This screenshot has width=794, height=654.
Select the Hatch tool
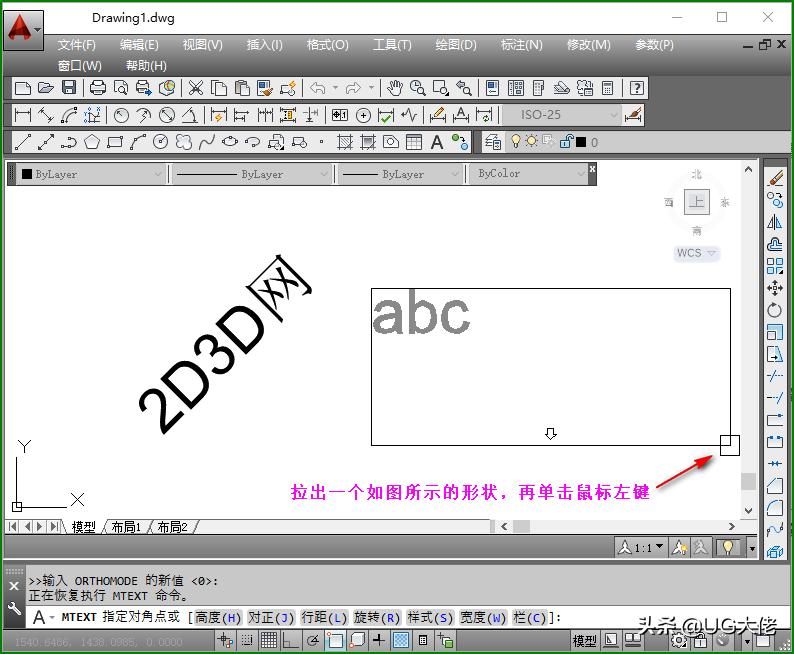pyautogui.click(x=345, y=142)
